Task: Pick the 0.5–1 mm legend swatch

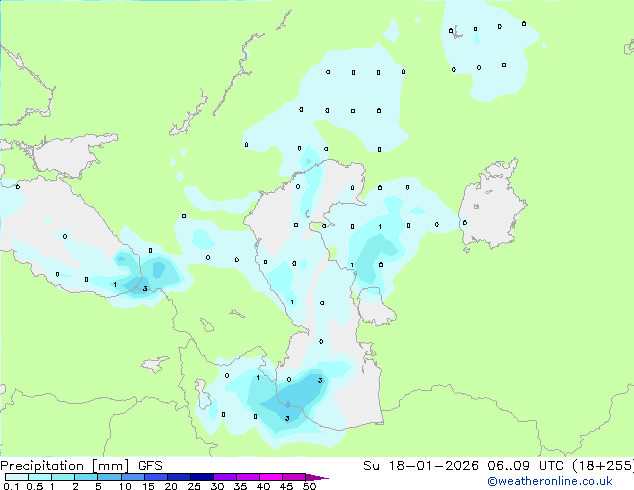Action: 40,477
